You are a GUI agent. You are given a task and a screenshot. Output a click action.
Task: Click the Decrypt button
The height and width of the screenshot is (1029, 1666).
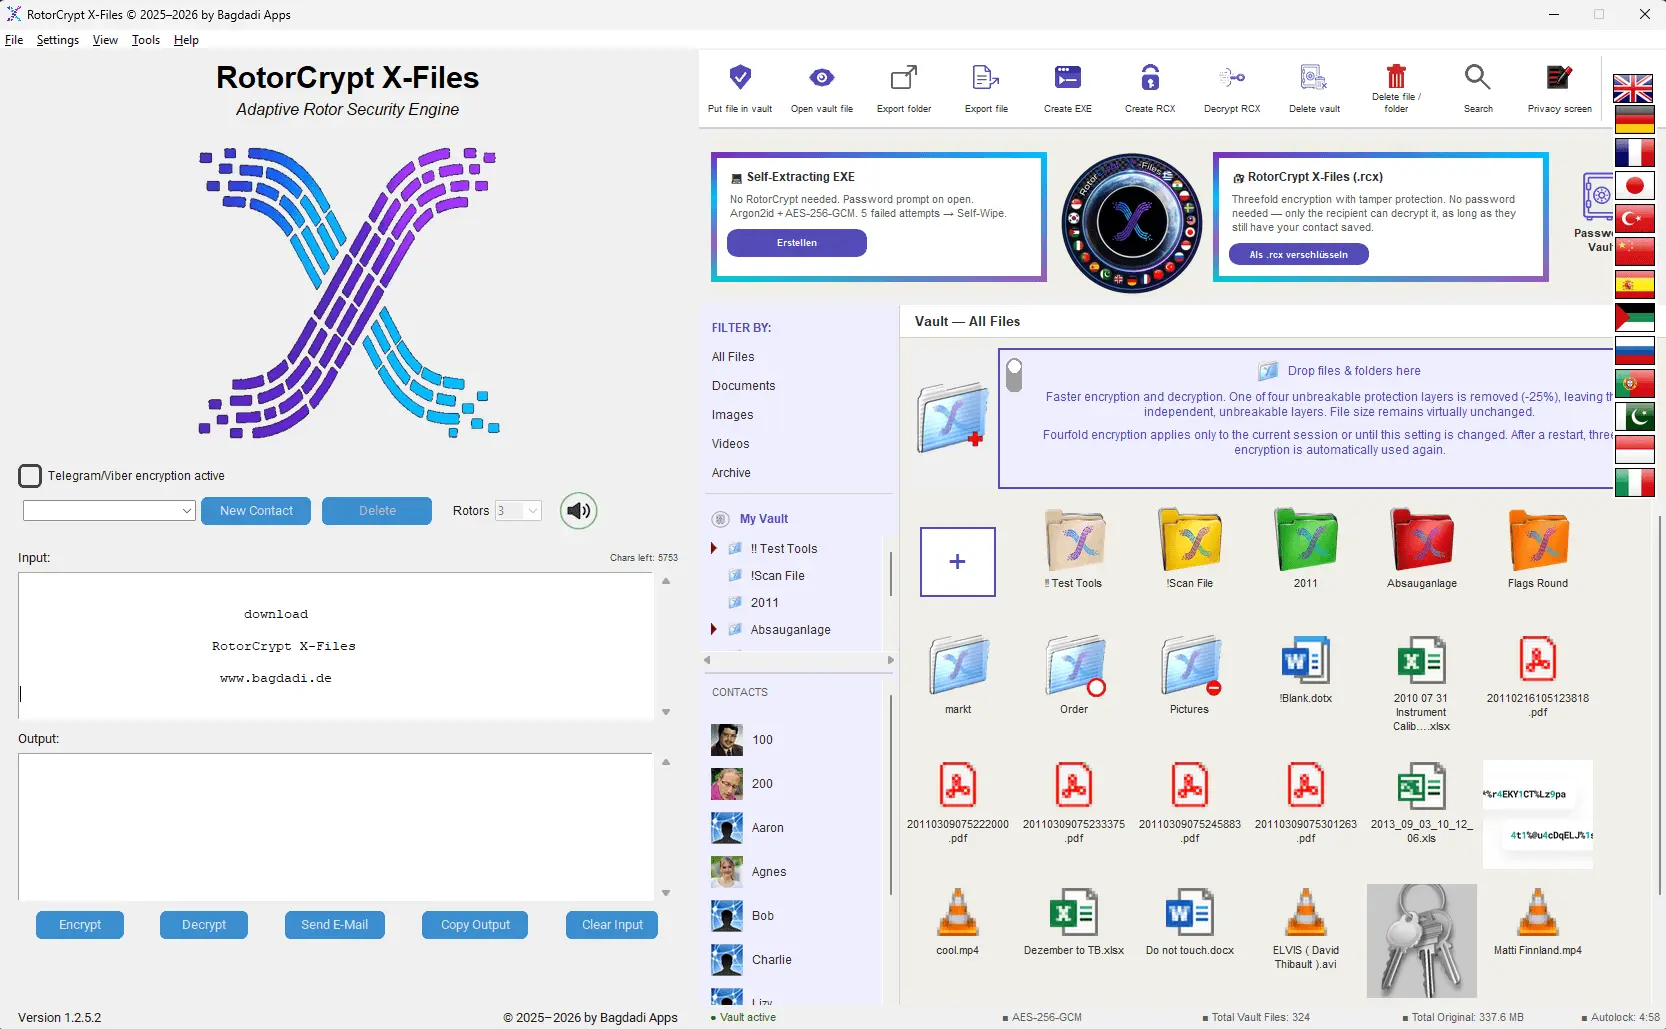(x=204, y=925)
